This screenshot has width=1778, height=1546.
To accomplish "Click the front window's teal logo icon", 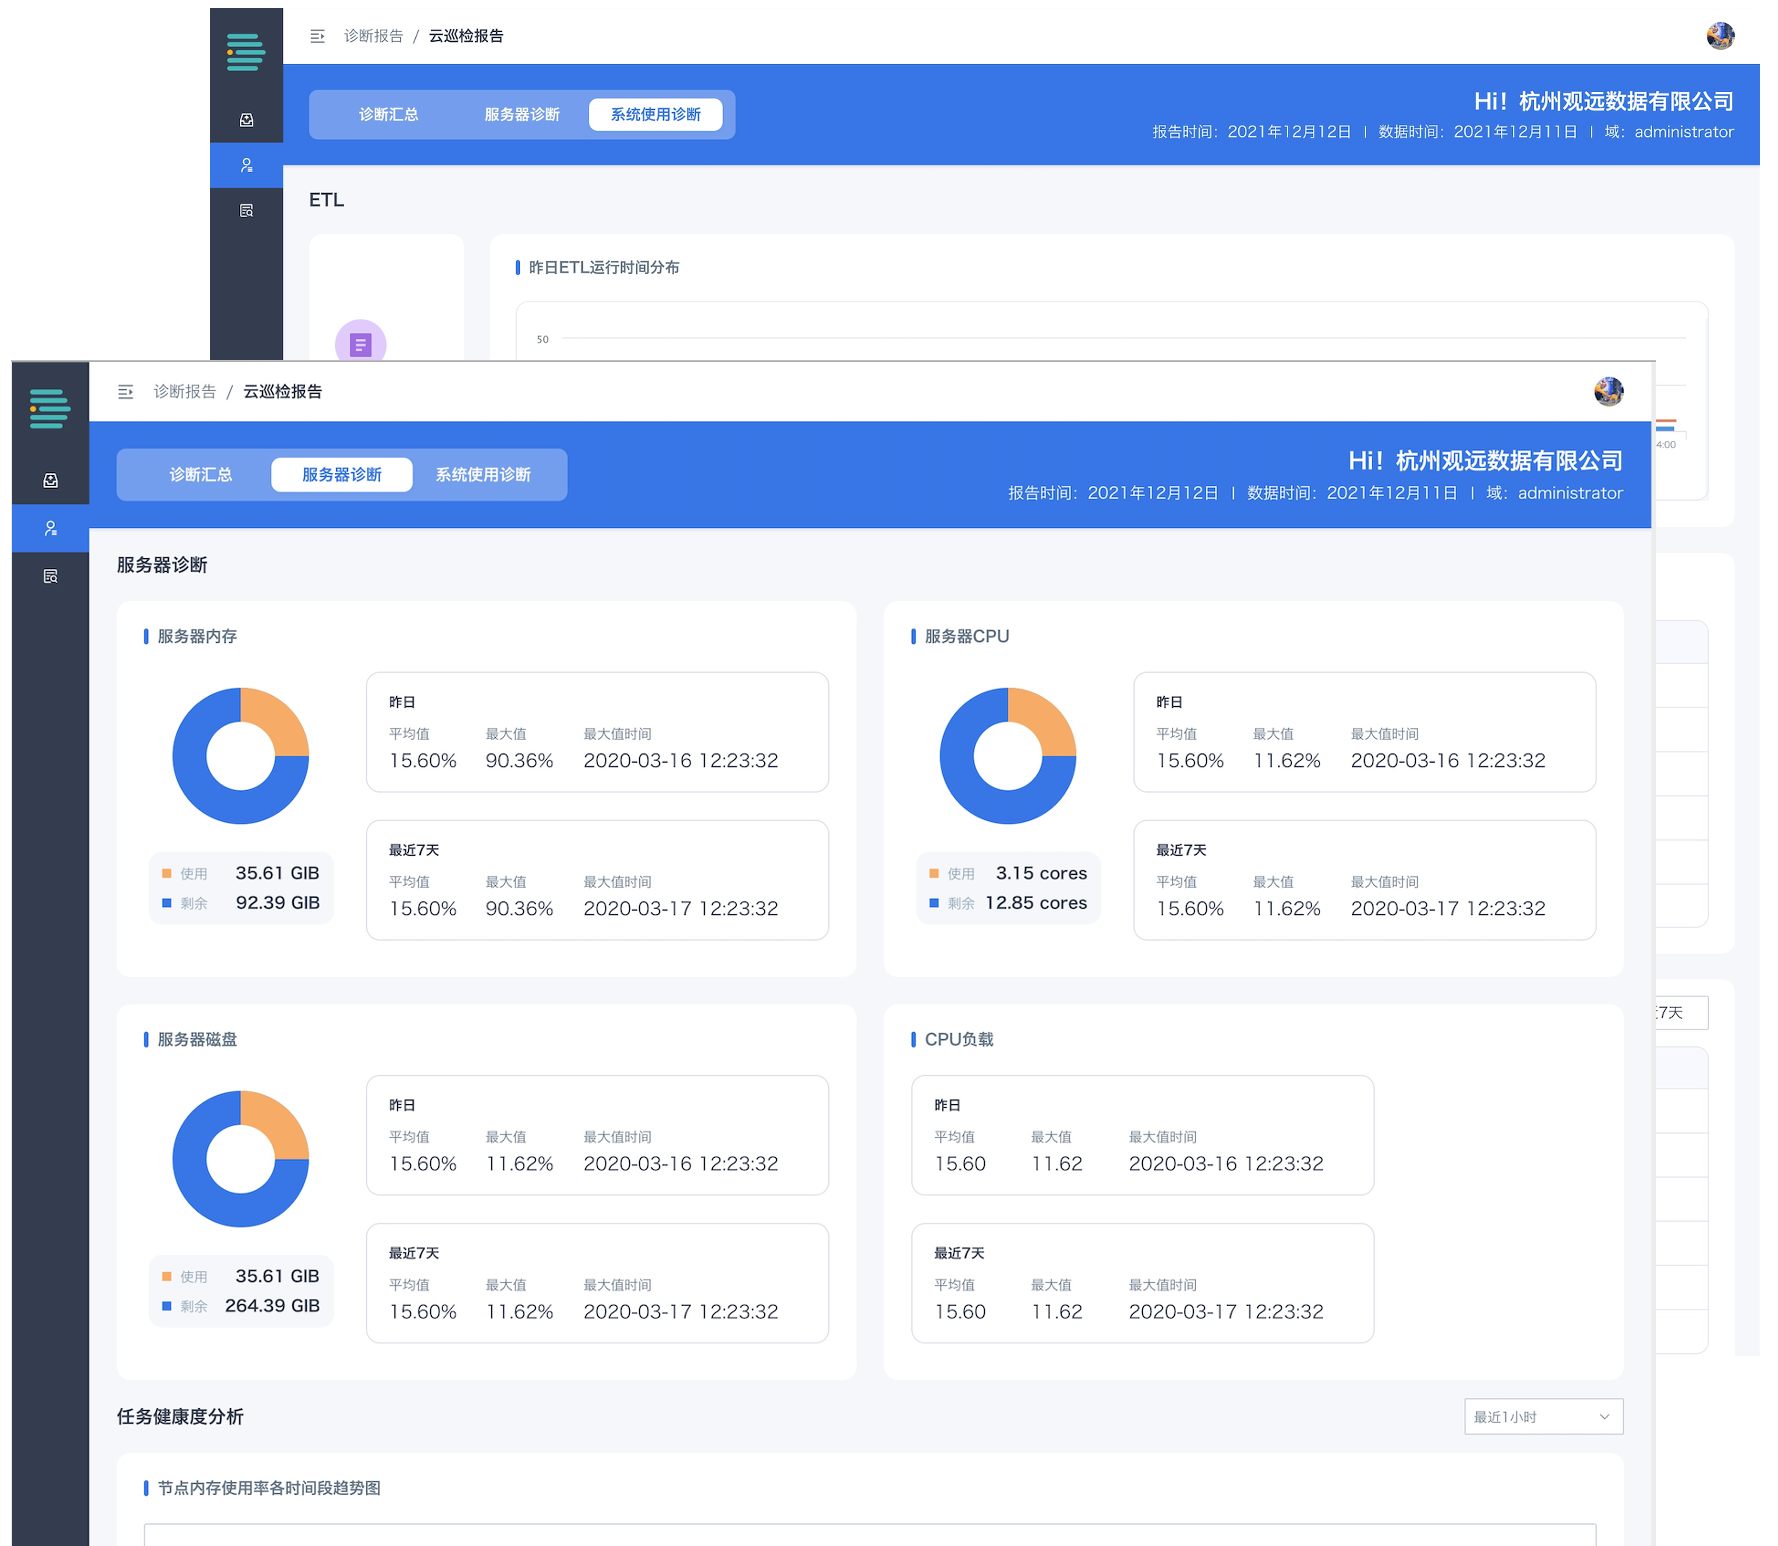I will tap(50, 408).
